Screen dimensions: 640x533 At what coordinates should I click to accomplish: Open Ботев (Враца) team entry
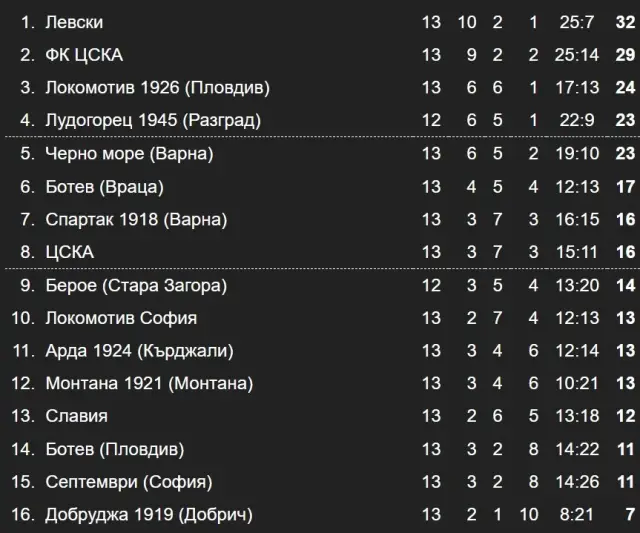click(104, 187)
